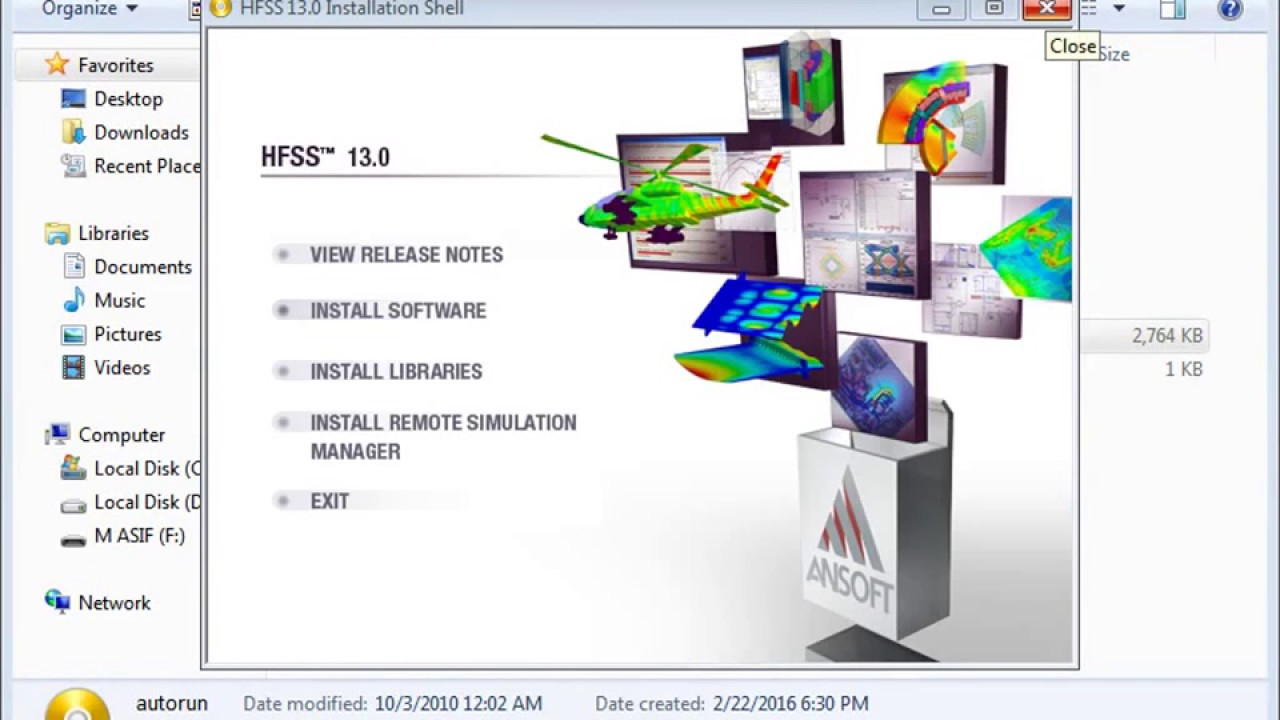The height and width of the screenshot is (720, 1280).
Task: Toggle the Explorer preview pane icon
Action: [x=1172, y=9]
